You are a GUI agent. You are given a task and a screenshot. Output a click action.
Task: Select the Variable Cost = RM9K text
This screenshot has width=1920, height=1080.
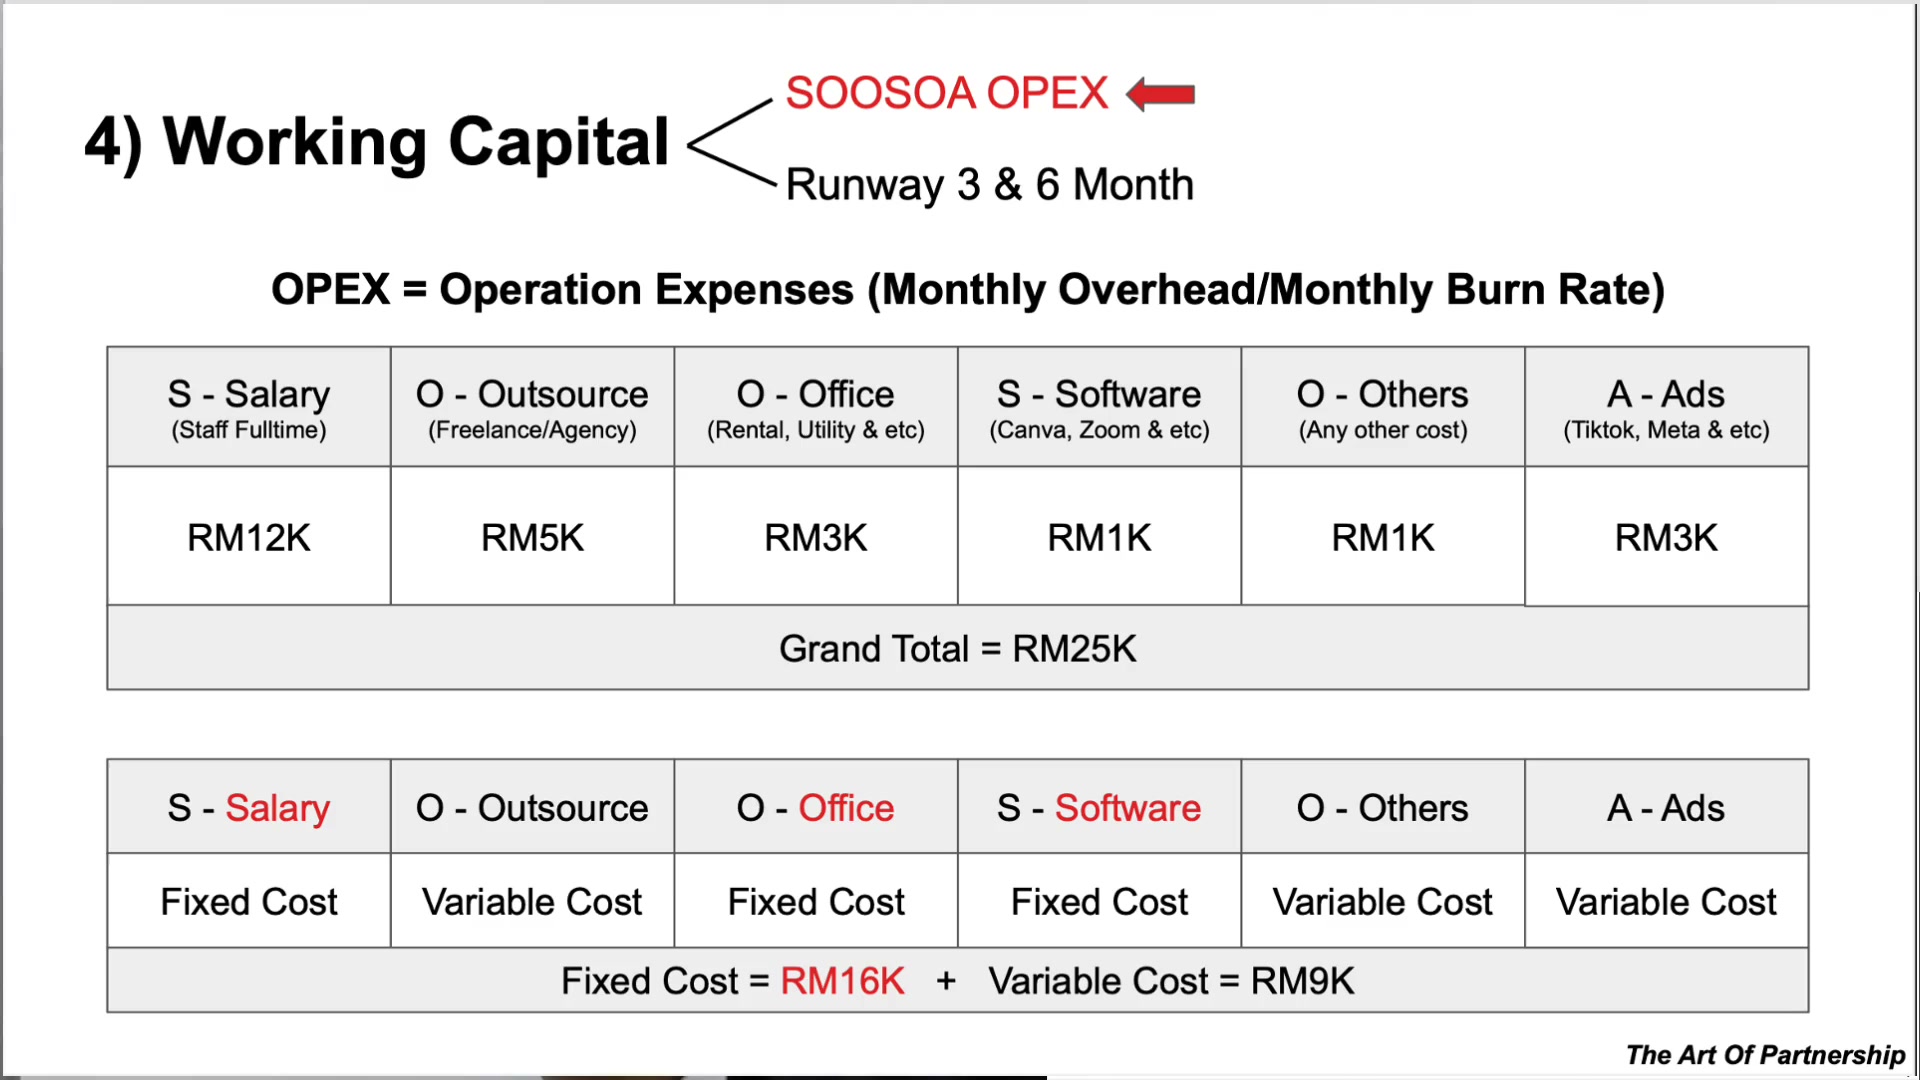[1171, 981]
